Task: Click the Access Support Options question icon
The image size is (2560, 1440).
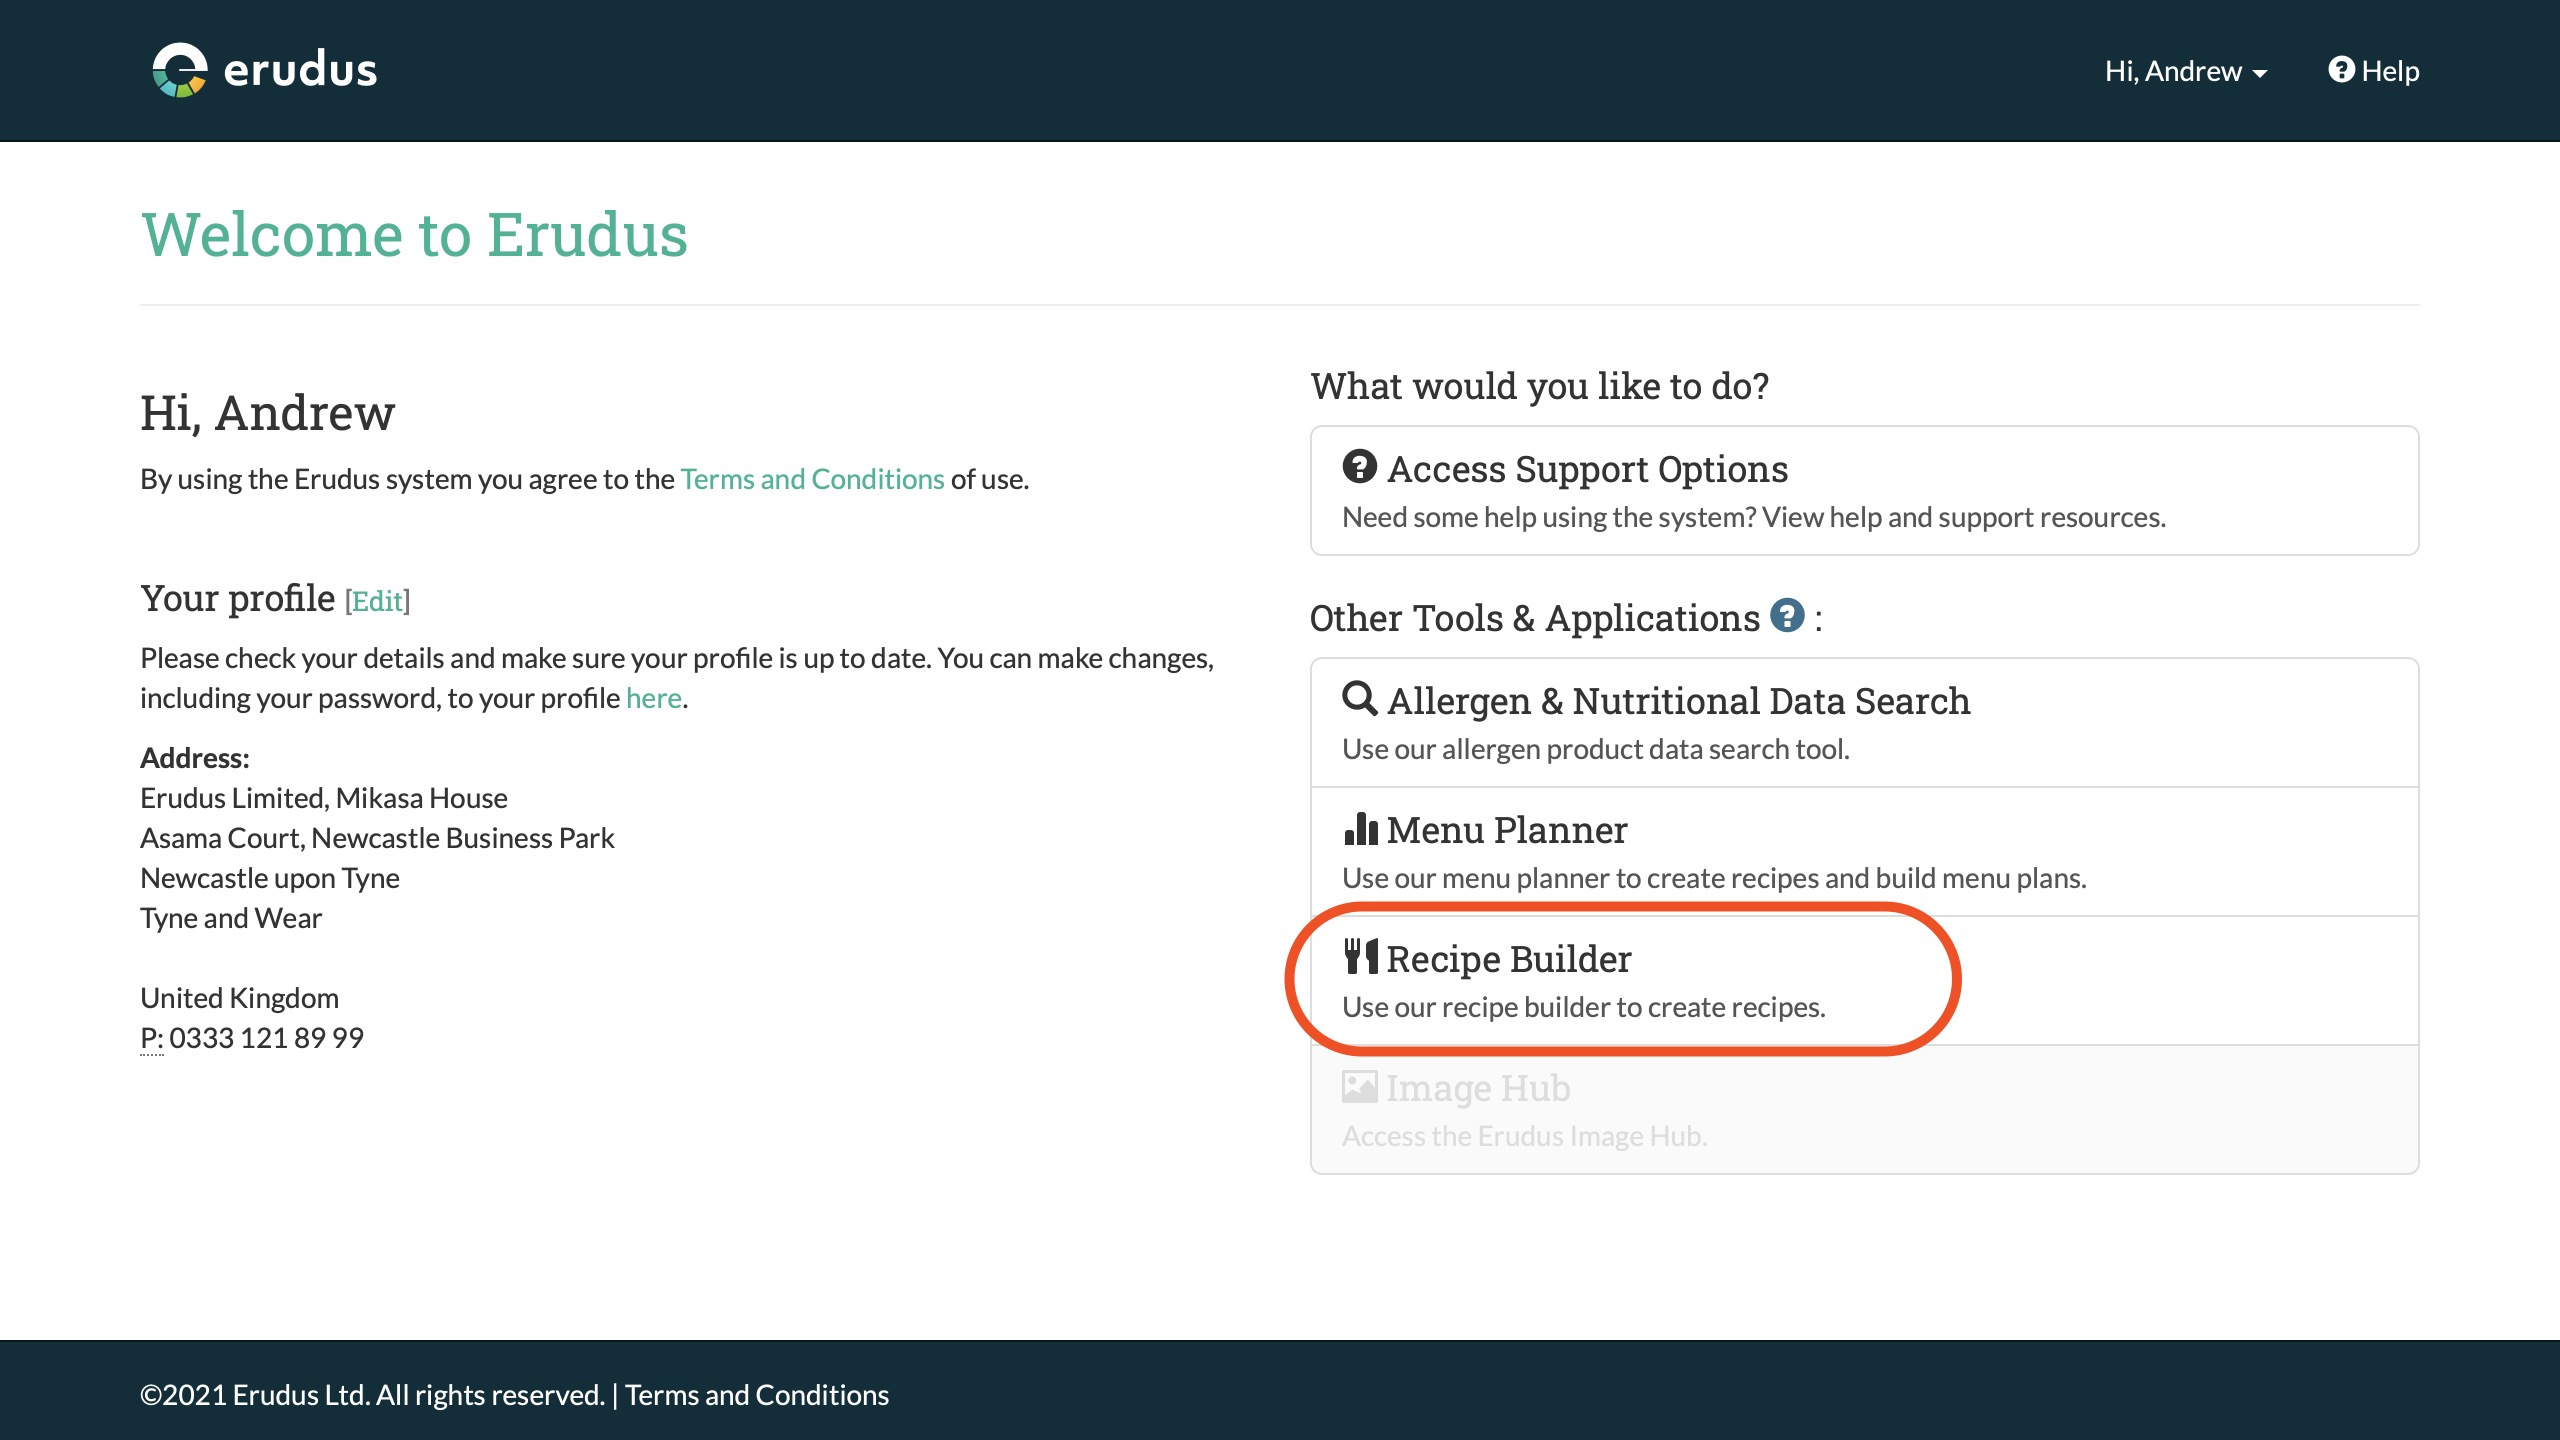Action: click(1359, 467)
